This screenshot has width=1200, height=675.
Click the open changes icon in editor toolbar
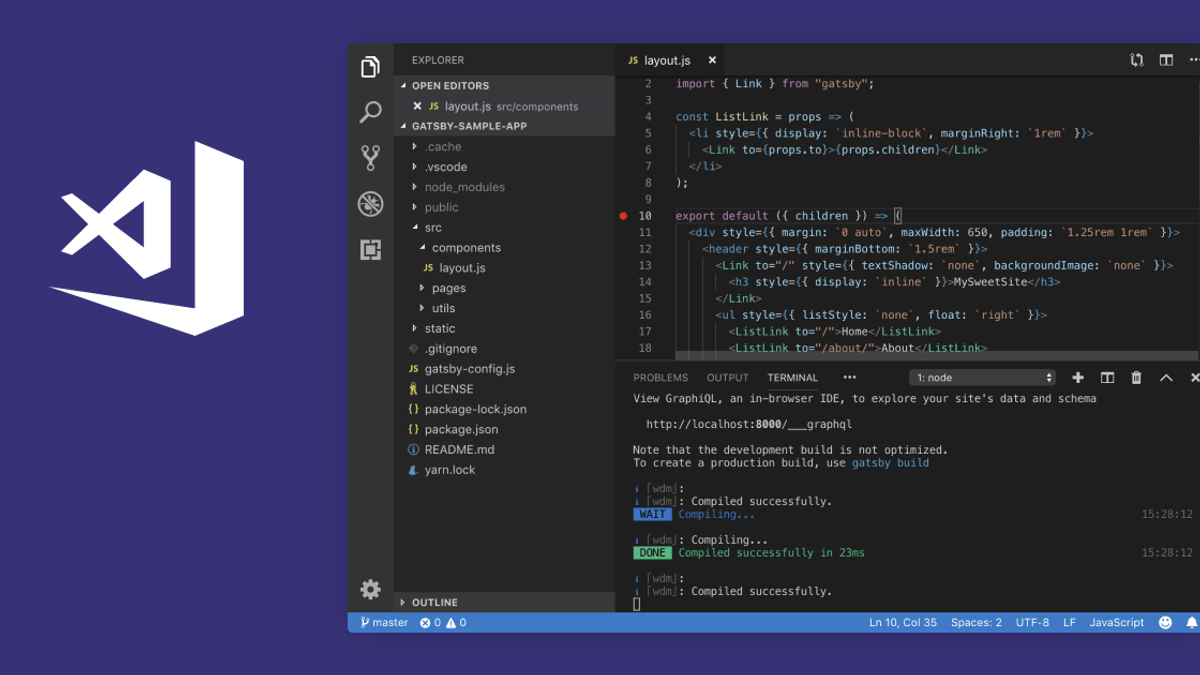pyautogui.click(x=1137, y=60)
